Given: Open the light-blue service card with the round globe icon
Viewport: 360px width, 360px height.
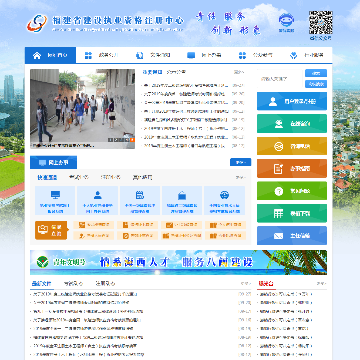Looking at the screenshot, I should pos(224,201).
